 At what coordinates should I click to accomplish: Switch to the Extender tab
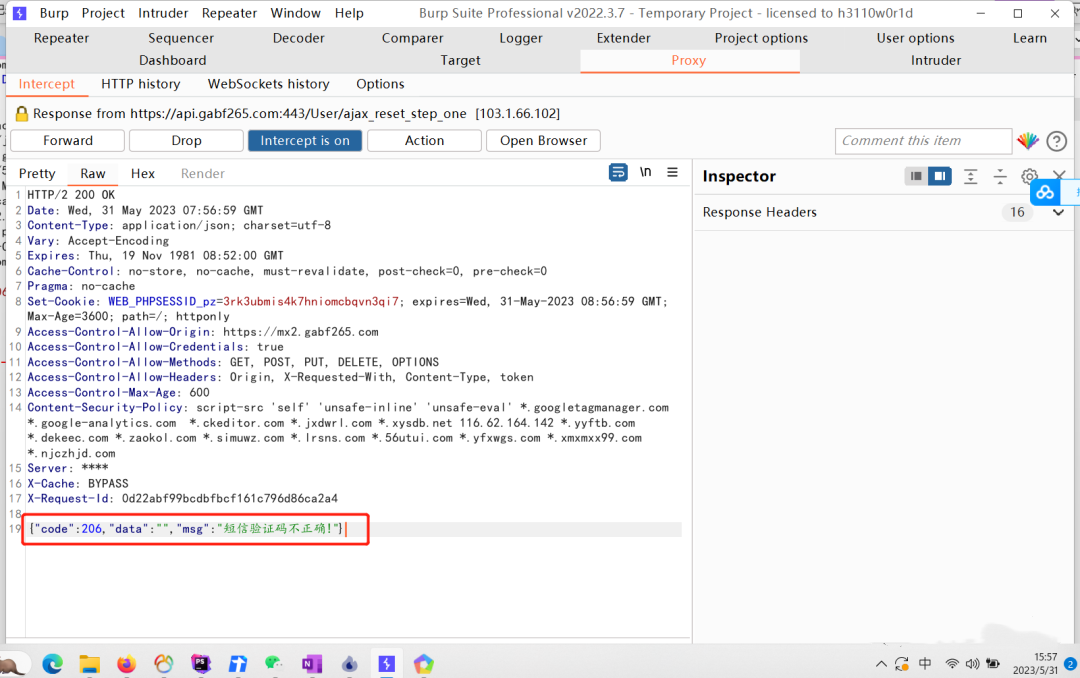tap(623, 38)
